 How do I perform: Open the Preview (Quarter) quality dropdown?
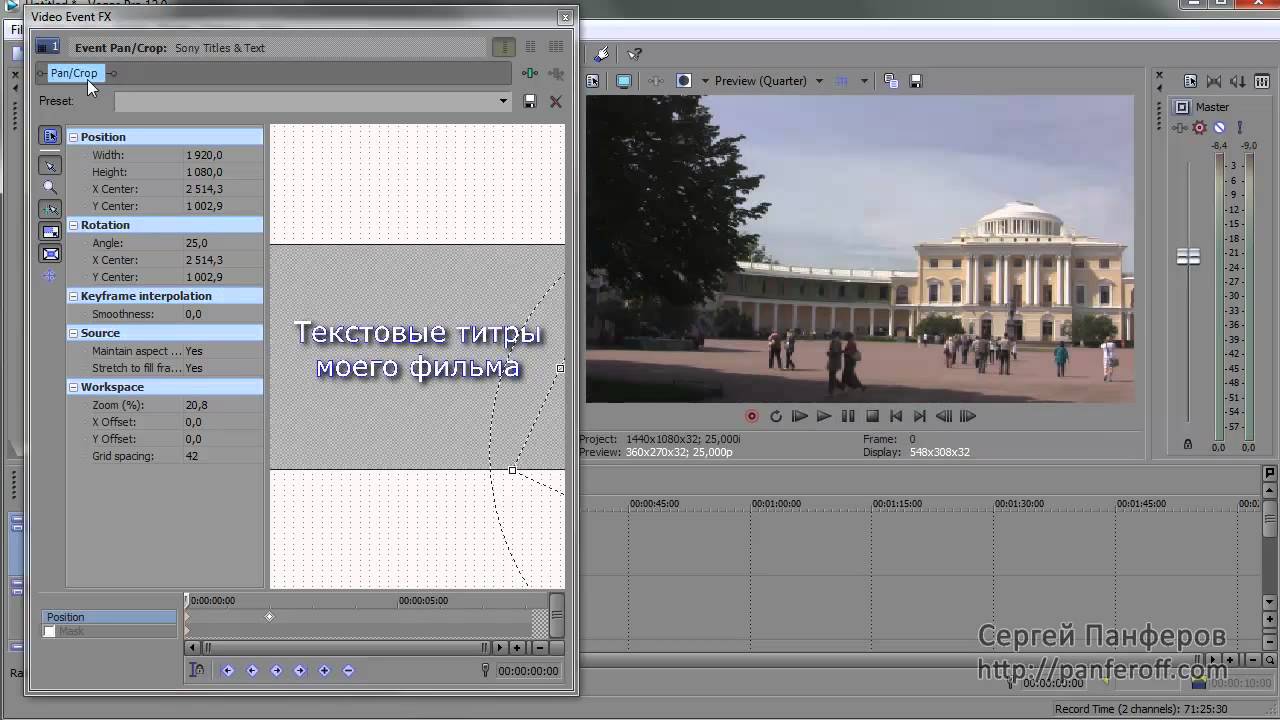819,81
